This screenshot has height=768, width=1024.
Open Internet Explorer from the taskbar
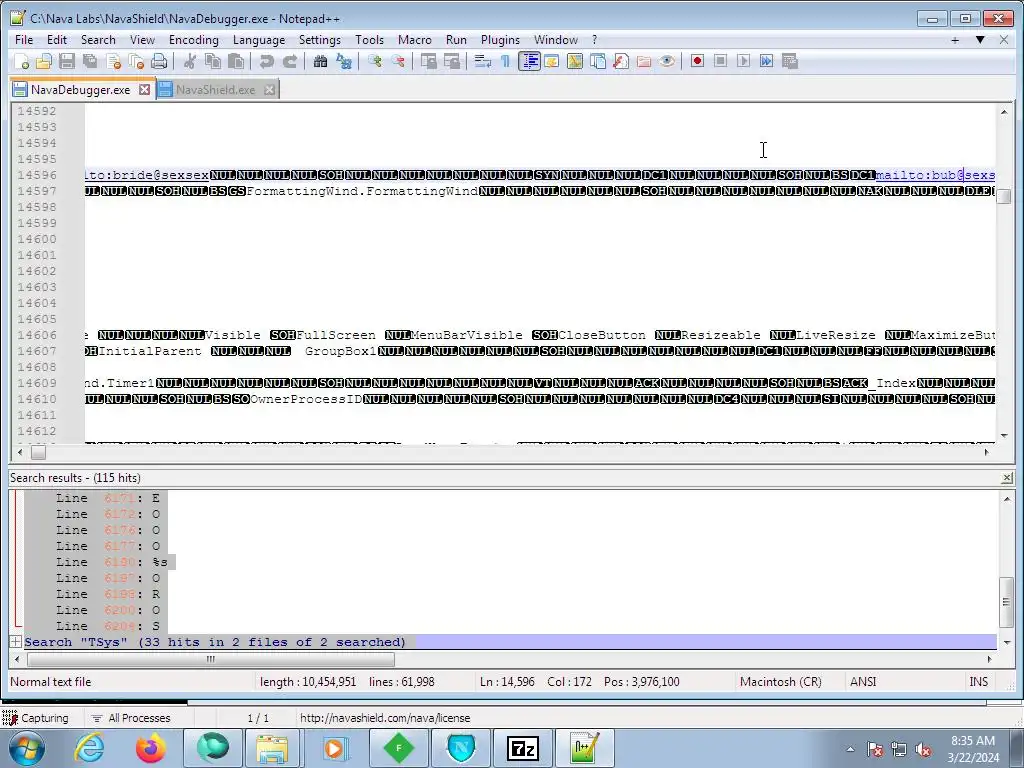(x=89, y=748)
